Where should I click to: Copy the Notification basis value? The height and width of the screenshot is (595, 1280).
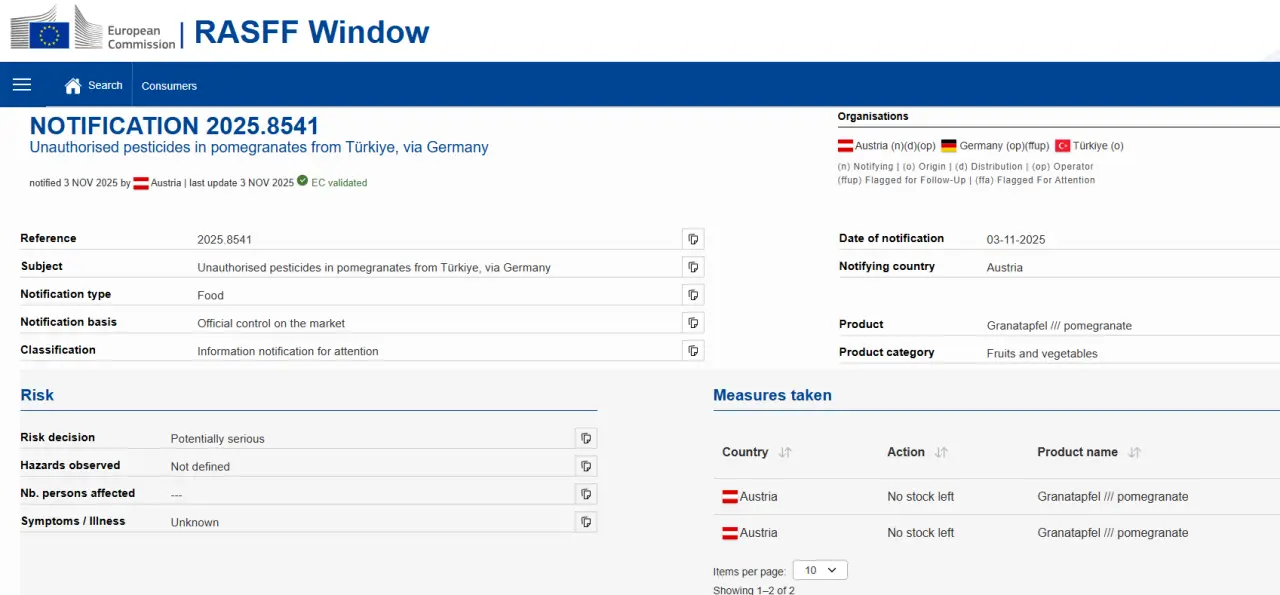click(x=693, y=323)
